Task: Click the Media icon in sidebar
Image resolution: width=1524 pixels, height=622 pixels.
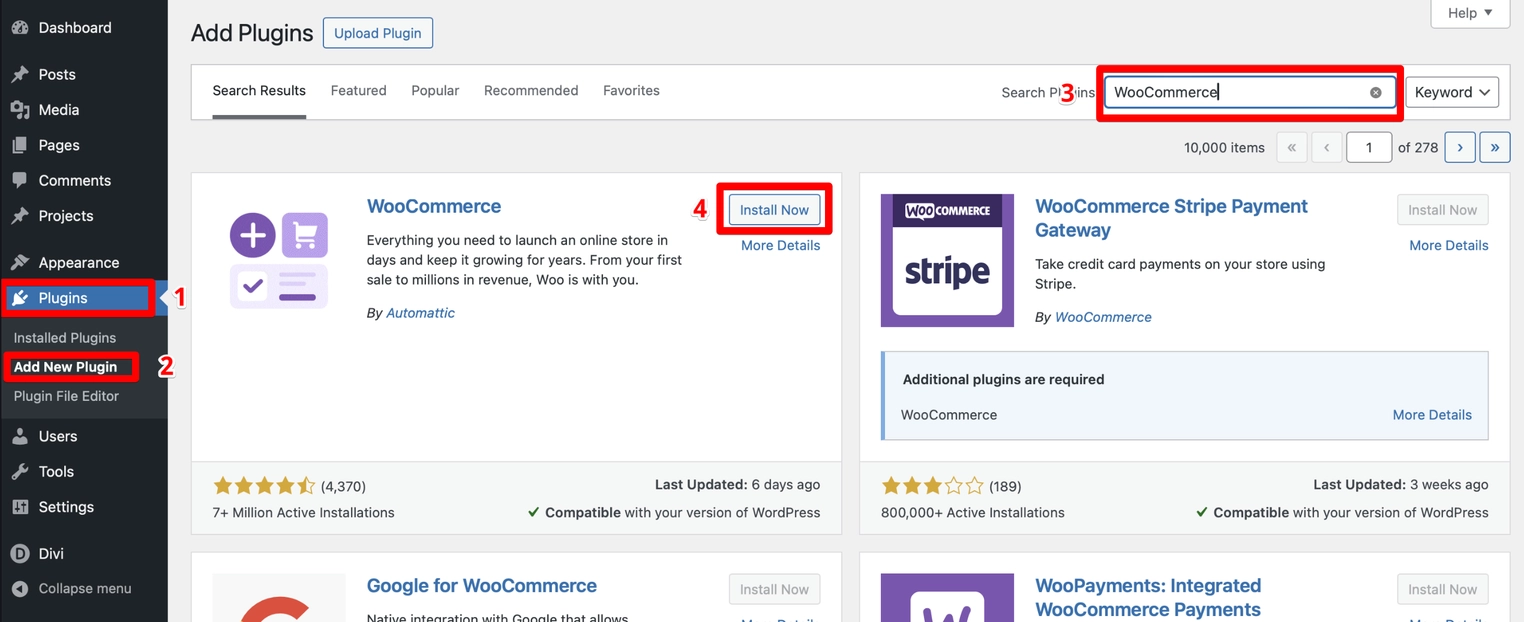Action: pos(20,110)
